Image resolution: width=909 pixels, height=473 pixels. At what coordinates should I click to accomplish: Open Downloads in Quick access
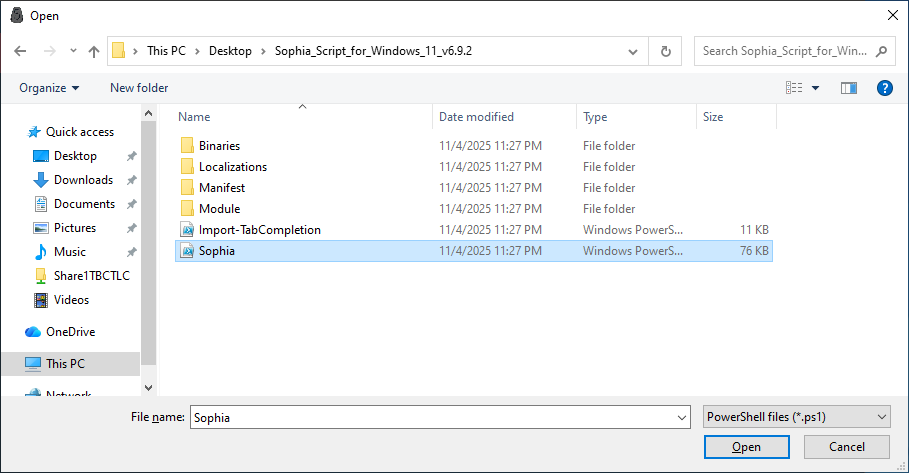pyautogui.click(x=83, y=180)
